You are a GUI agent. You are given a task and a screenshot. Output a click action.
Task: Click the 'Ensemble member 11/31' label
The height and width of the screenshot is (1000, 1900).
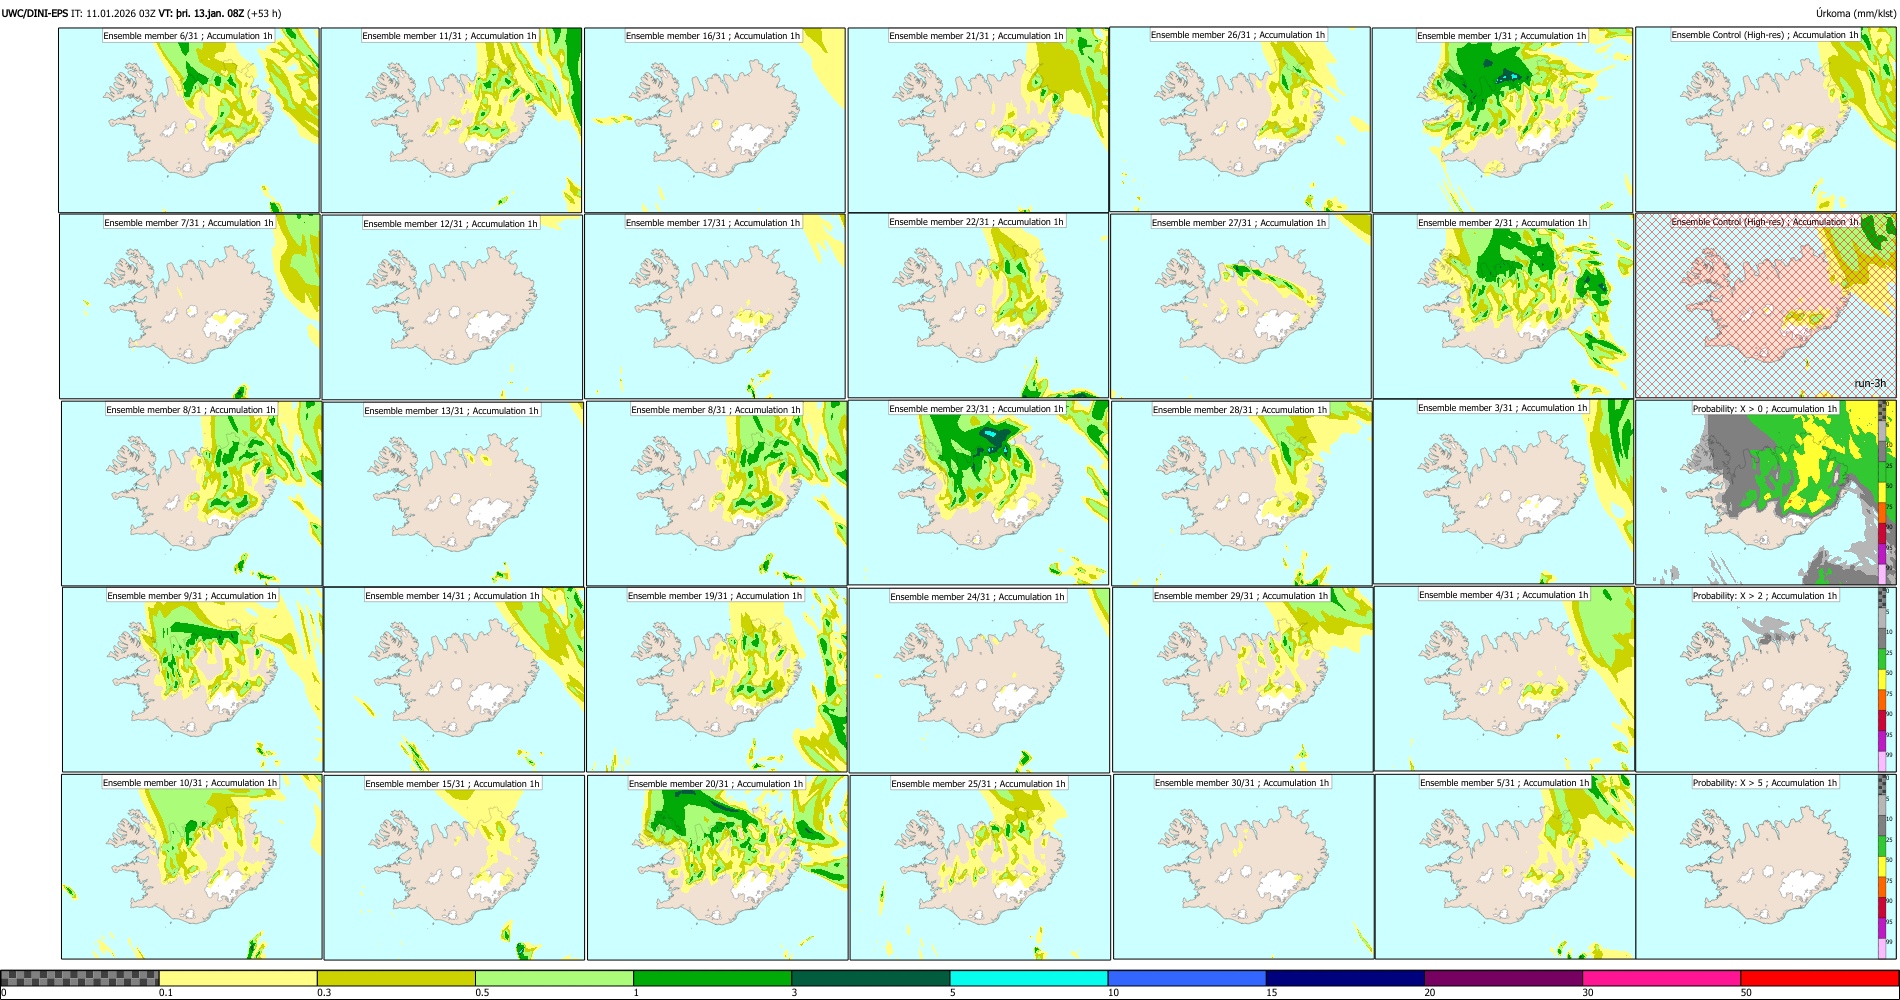tap(414, 36)
